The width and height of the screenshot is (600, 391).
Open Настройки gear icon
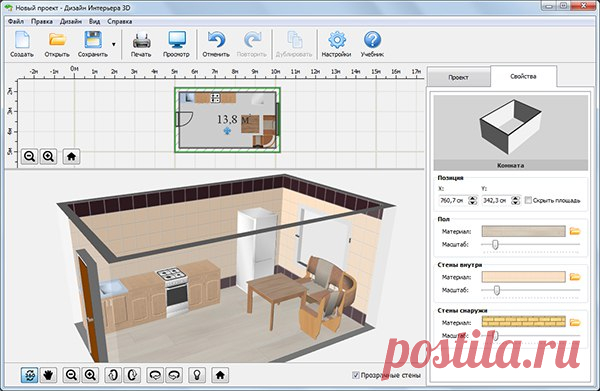point(337,40)
